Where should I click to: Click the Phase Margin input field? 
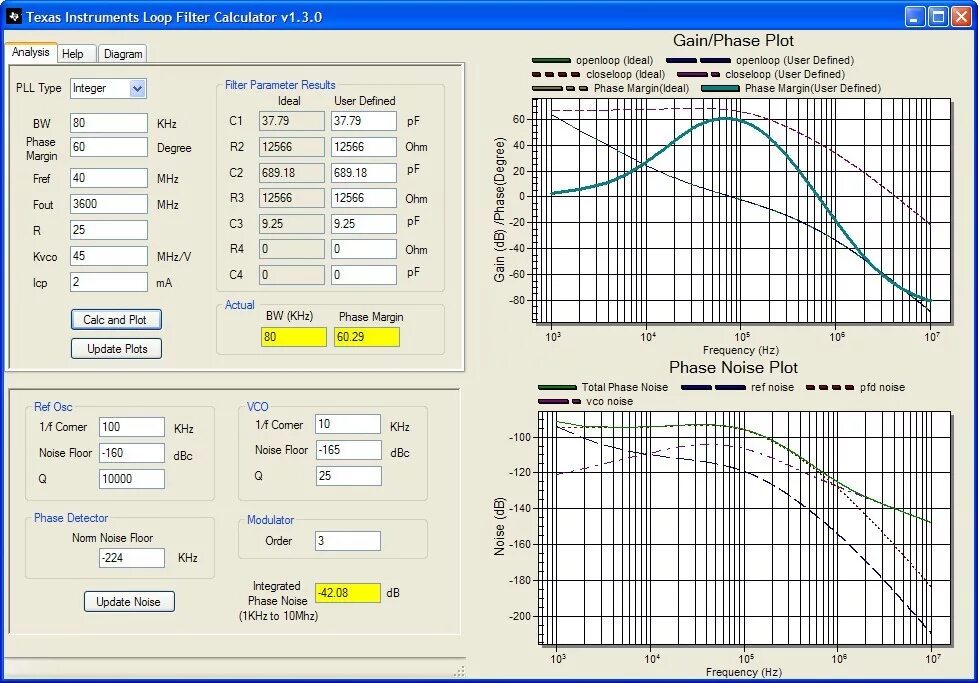tap(109, 147)
